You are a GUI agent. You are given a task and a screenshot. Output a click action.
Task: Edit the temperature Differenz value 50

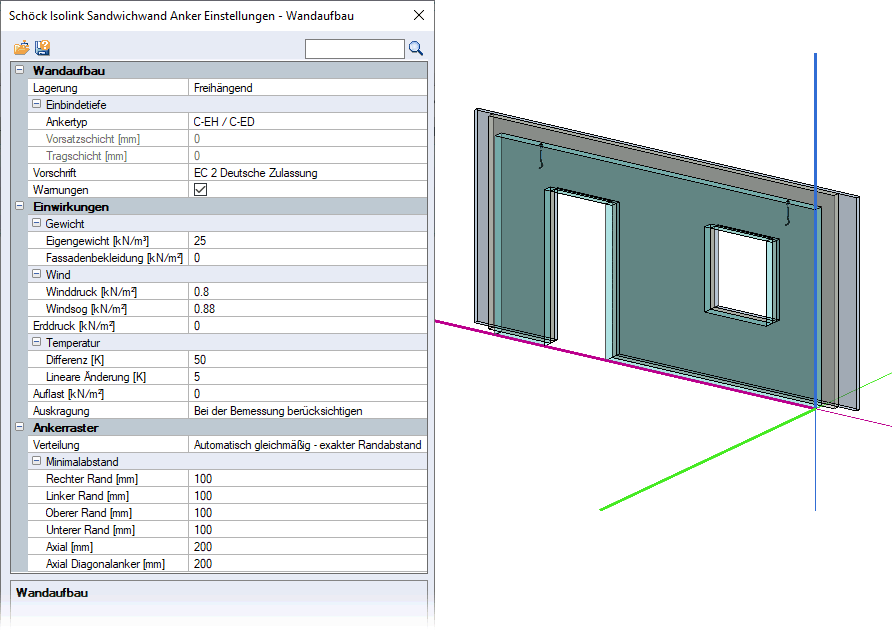pos(308,360)
